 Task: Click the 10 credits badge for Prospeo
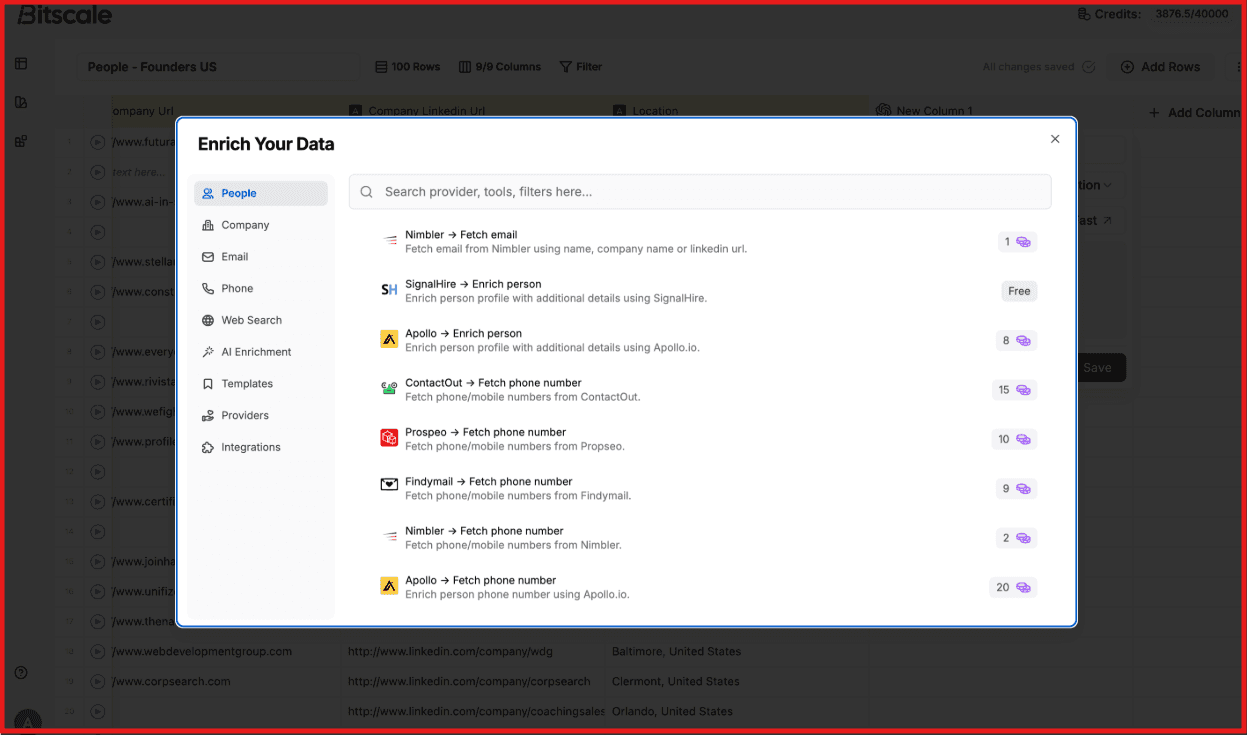(x=1015, y=439)
